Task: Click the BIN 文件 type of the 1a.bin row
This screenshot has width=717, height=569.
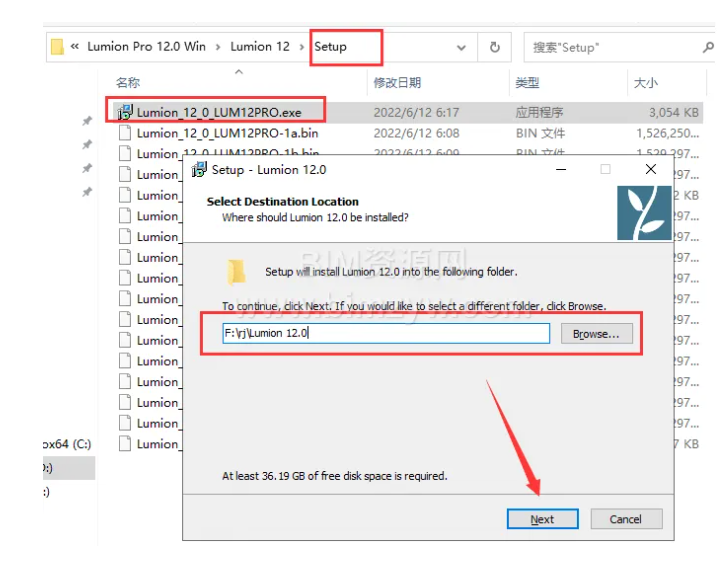Action: [x=540, y=134]
